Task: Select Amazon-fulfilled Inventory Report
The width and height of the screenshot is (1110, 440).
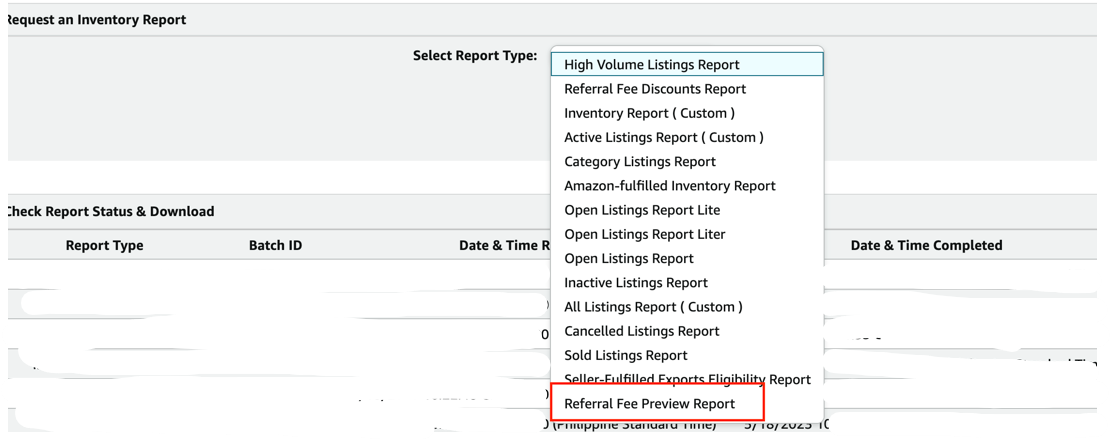Action: [687, 185]
